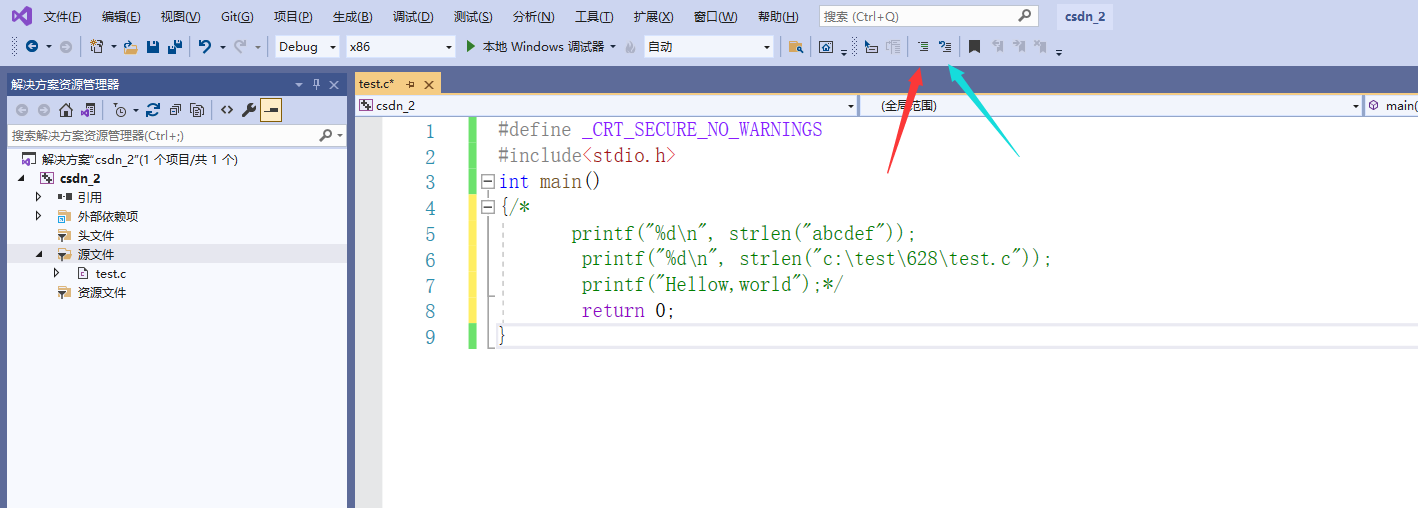The width and height of the screenshot is (1418, 508).
Task: Open the 自动 dropdown in toolbar
Action: click(709, 47)
